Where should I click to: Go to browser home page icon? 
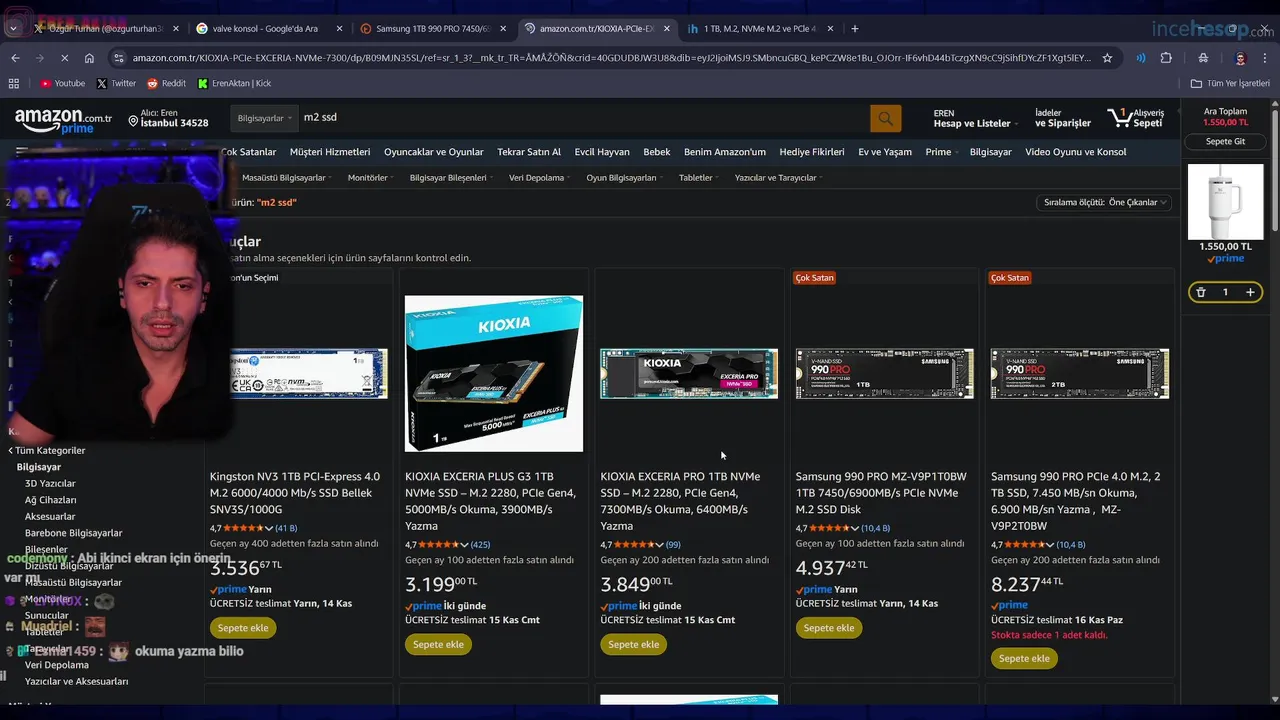[x=89, y=58]
